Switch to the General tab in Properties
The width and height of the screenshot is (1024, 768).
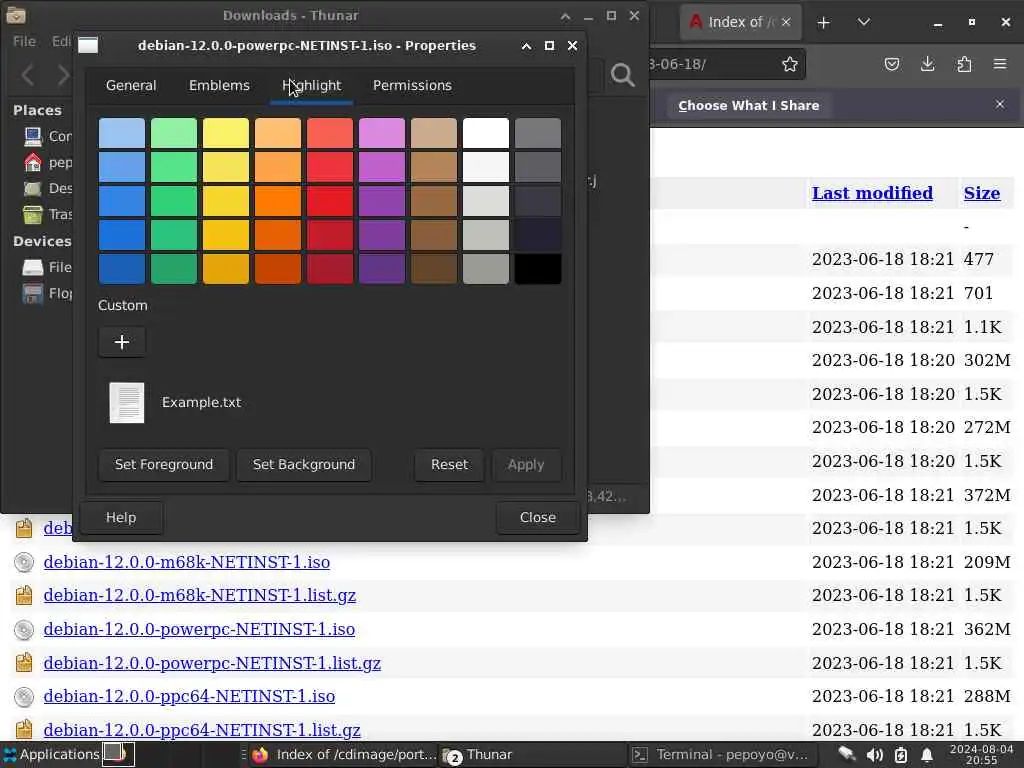tap(131, 86)
